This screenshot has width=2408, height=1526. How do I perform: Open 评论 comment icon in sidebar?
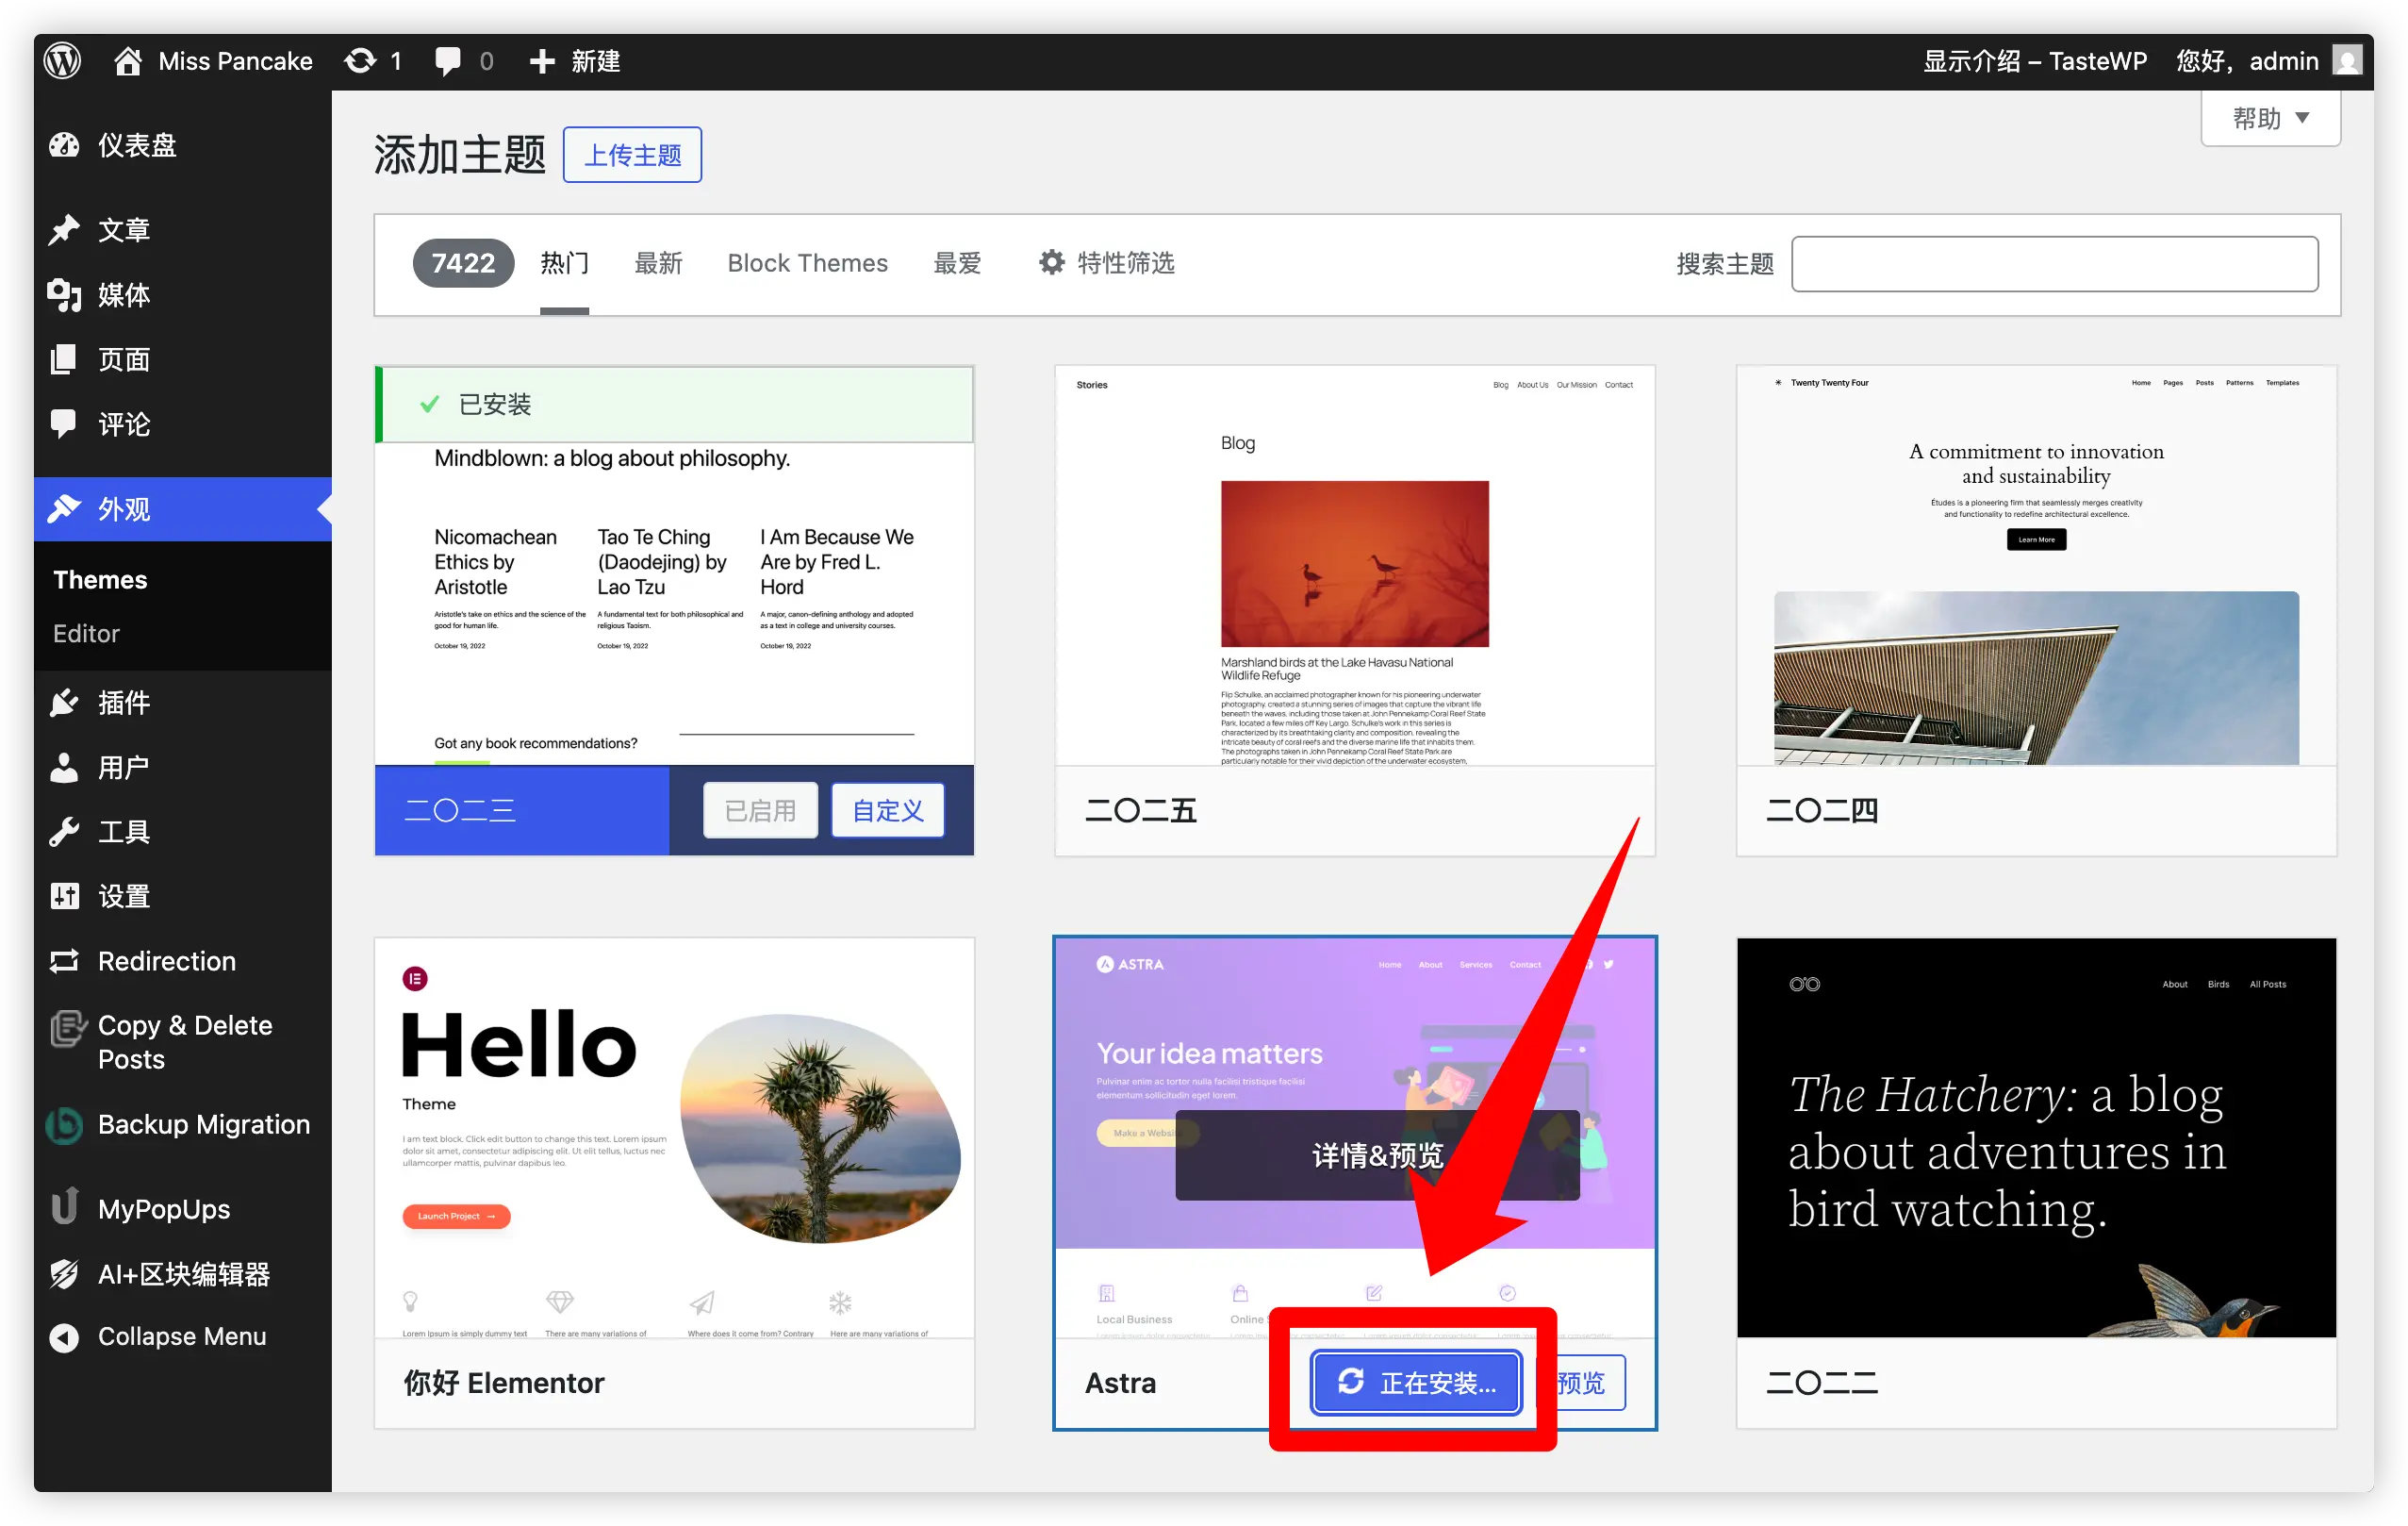coord(64,424)
